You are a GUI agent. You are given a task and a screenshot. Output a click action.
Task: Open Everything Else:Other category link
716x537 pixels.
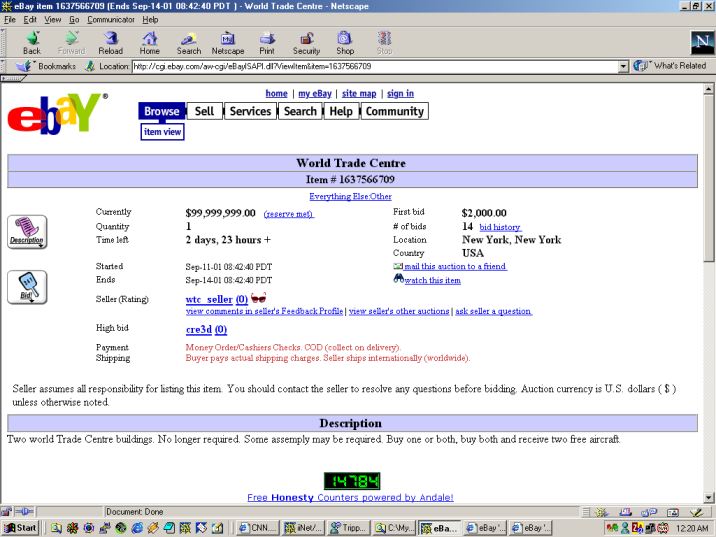pyautogui.click(x=350, y=196)
